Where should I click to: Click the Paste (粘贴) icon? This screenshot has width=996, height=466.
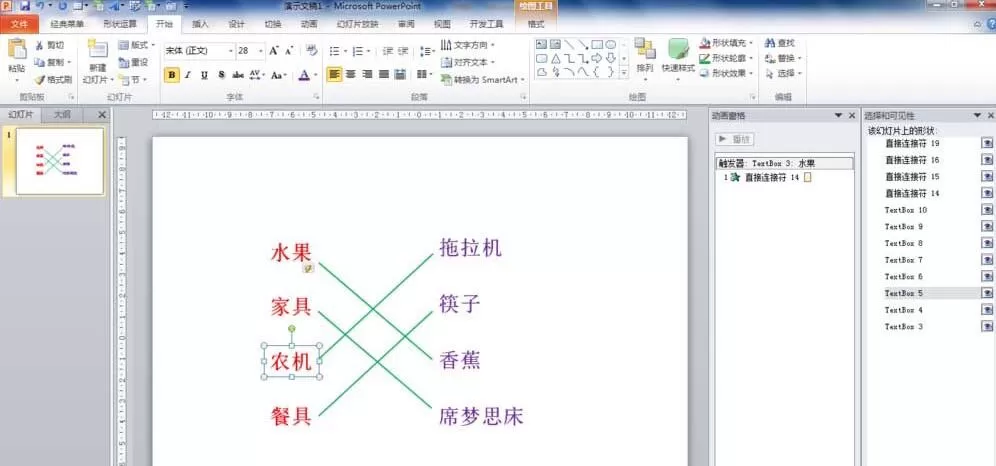(17, 50)
